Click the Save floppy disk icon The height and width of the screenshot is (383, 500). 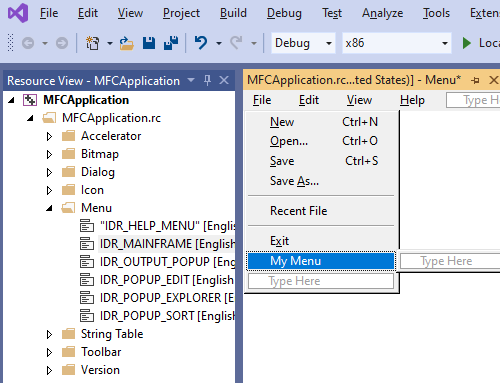(149, 43)
